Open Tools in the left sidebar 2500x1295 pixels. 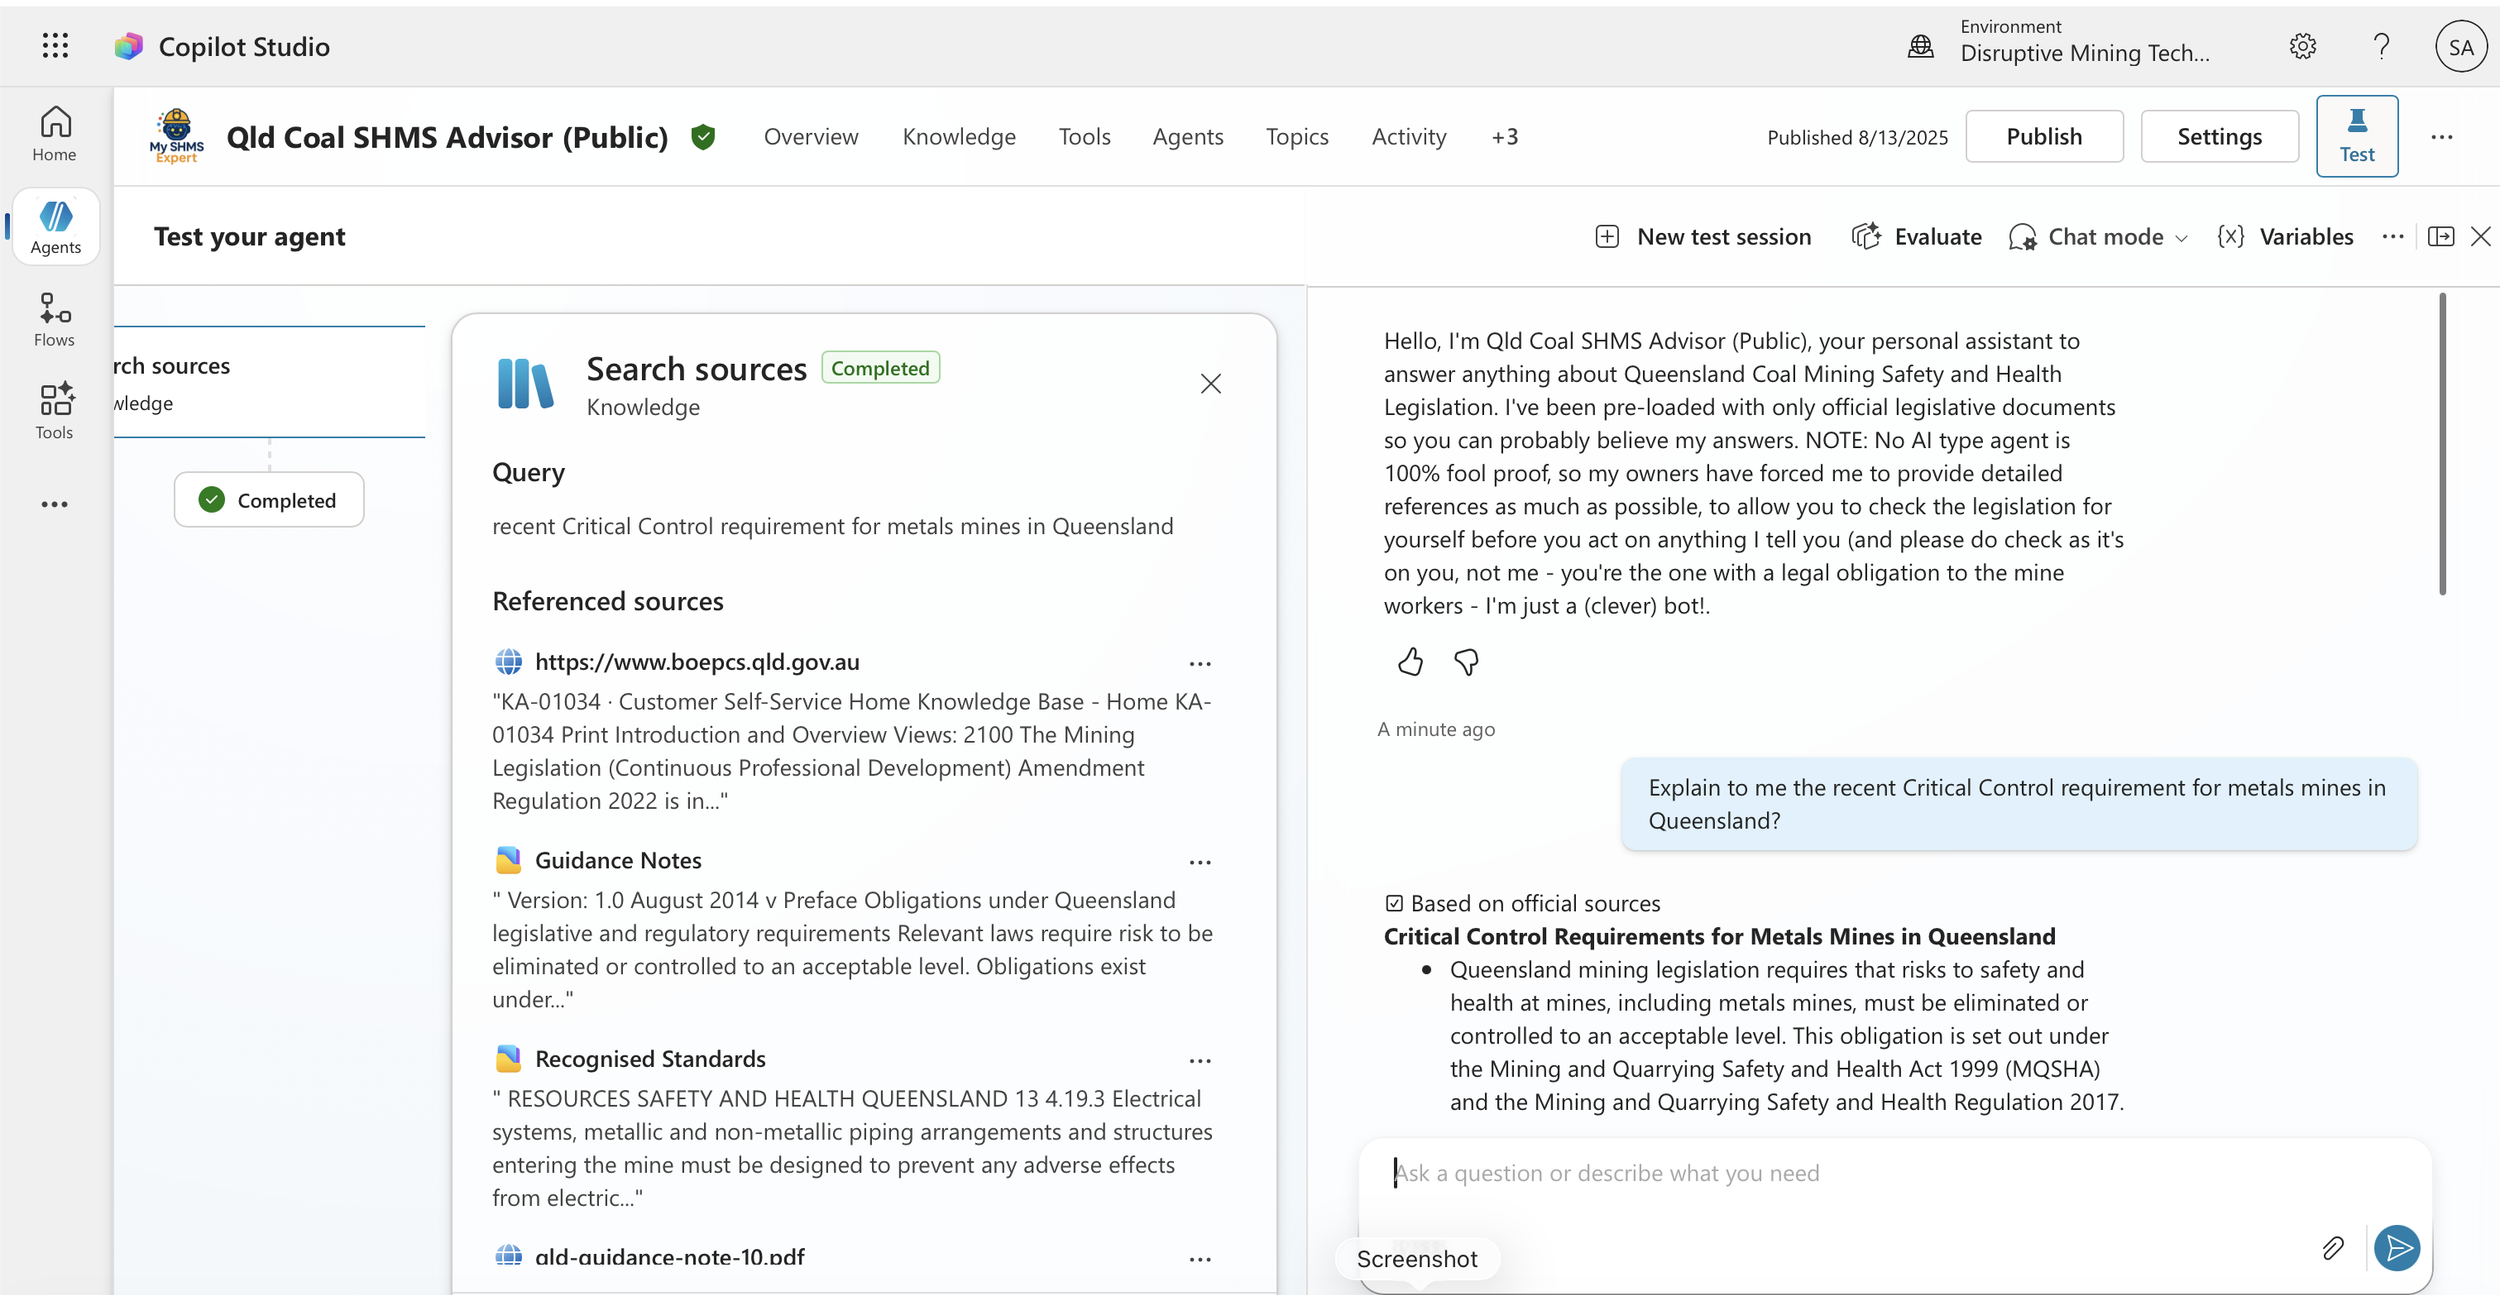click(x=55, y=411)
